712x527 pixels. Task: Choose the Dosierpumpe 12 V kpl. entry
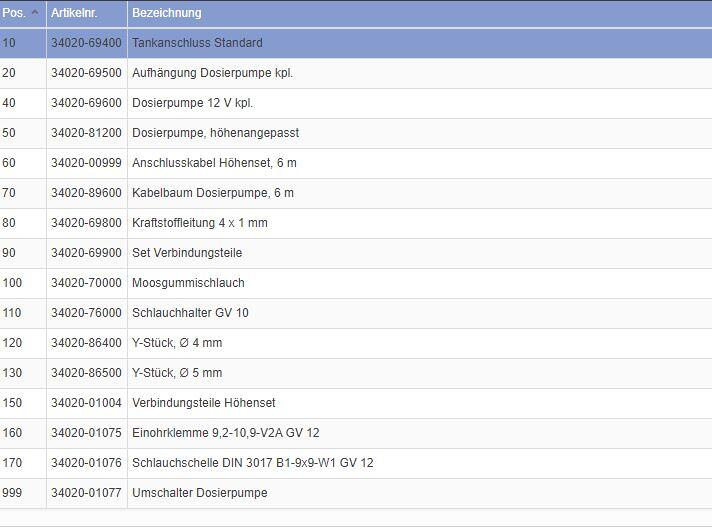[x=192, y=103]
